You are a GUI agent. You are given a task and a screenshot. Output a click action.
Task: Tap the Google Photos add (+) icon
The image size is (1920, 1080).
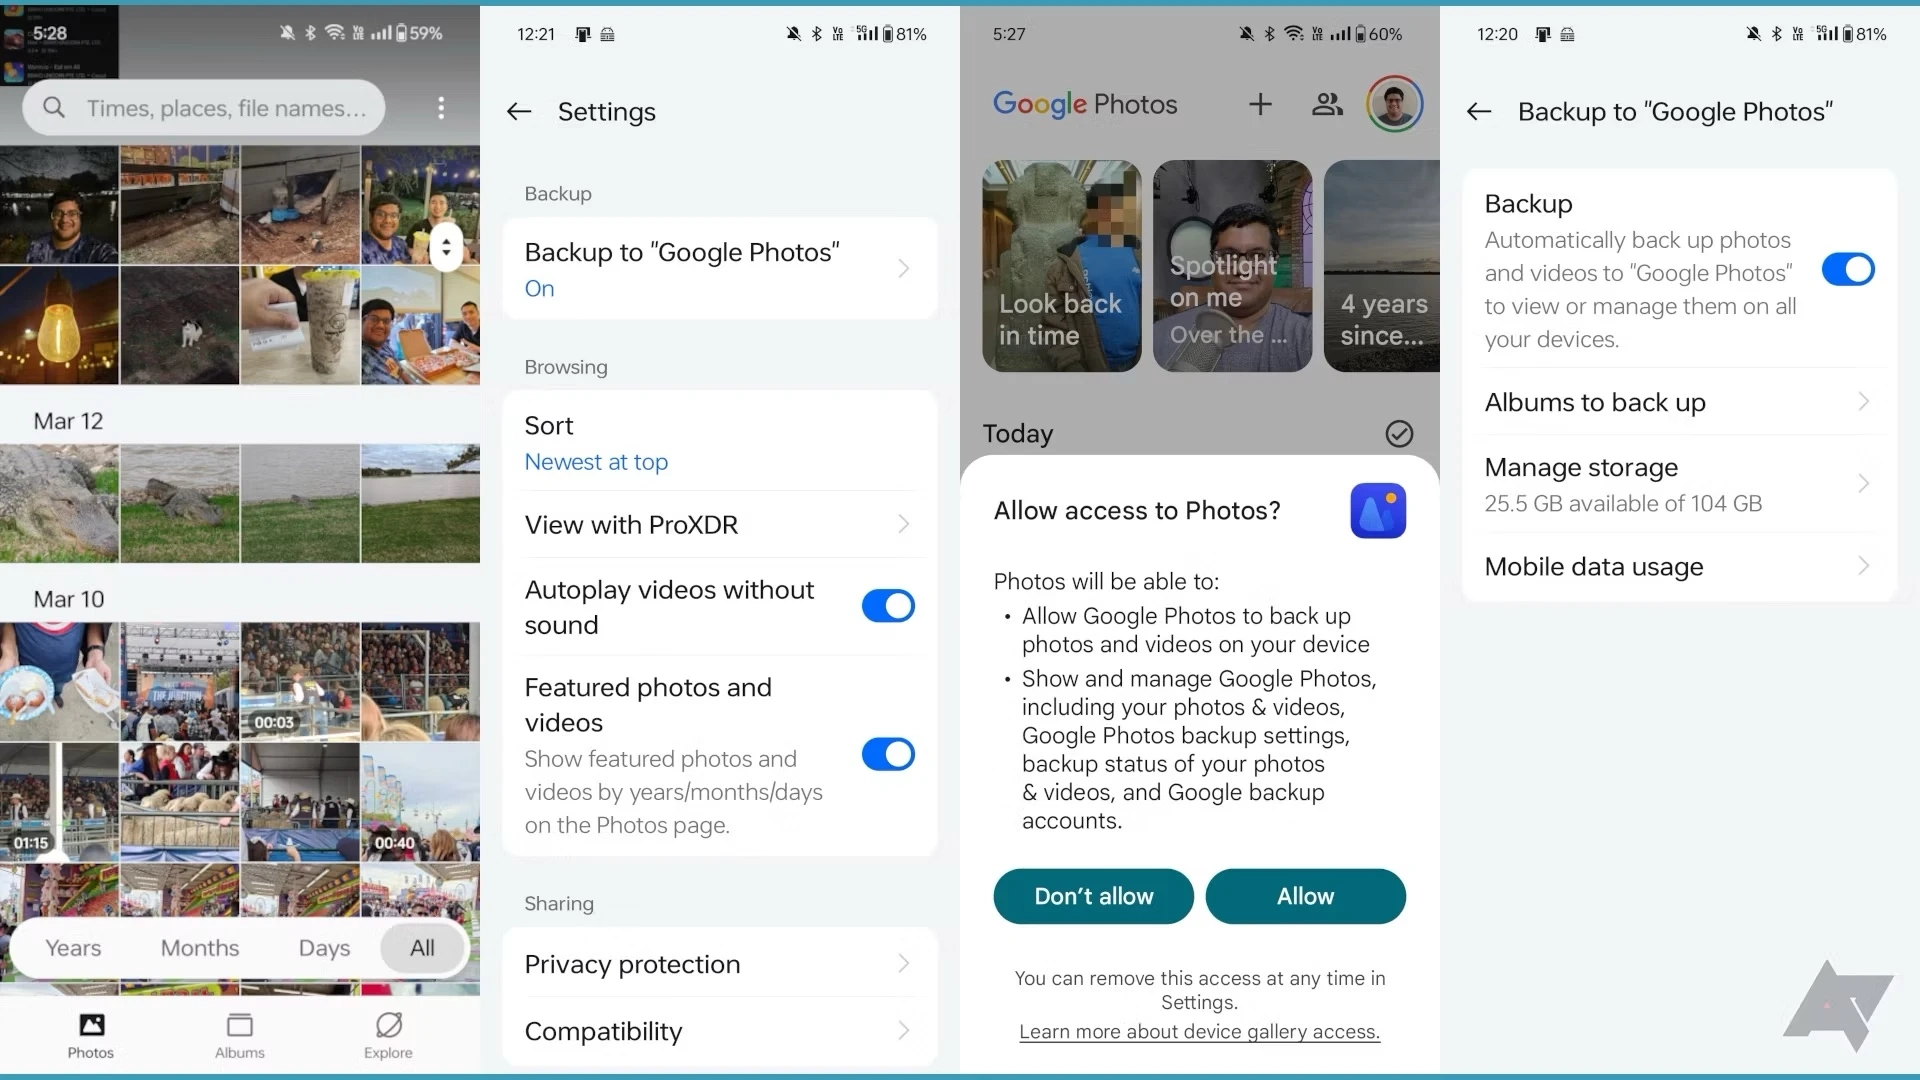(1259, 104)
